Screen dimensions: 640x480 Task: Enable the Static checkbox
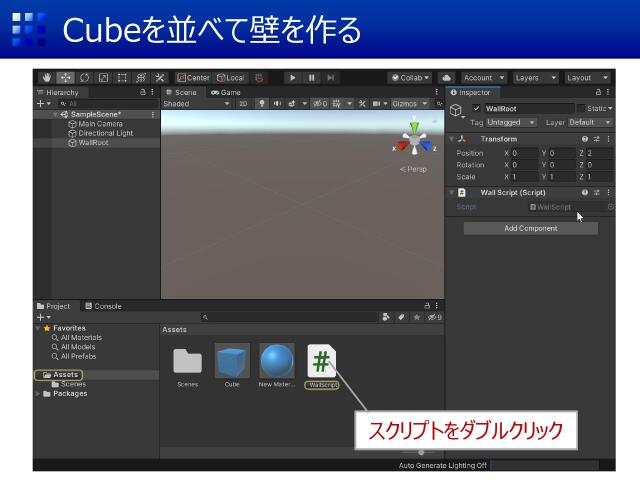click(x=581, y=108)
